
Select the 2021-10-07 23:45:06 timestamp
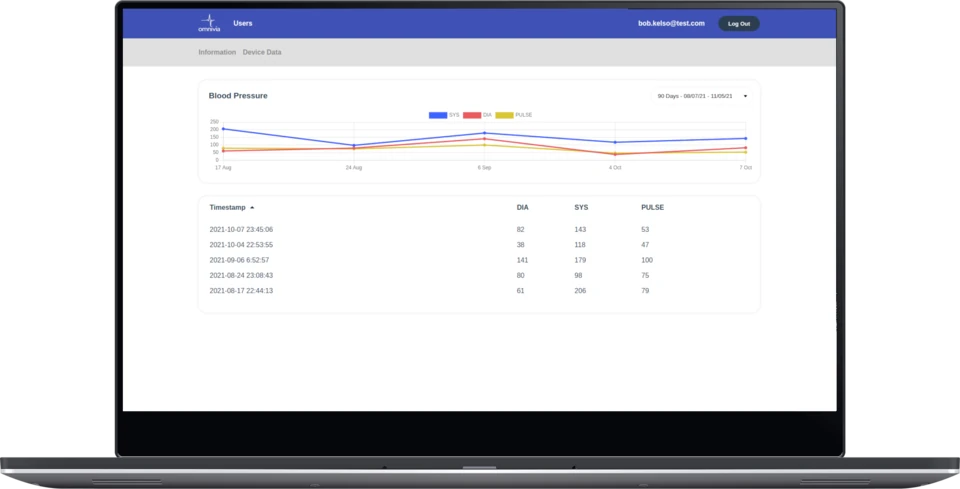coord(241,230)
